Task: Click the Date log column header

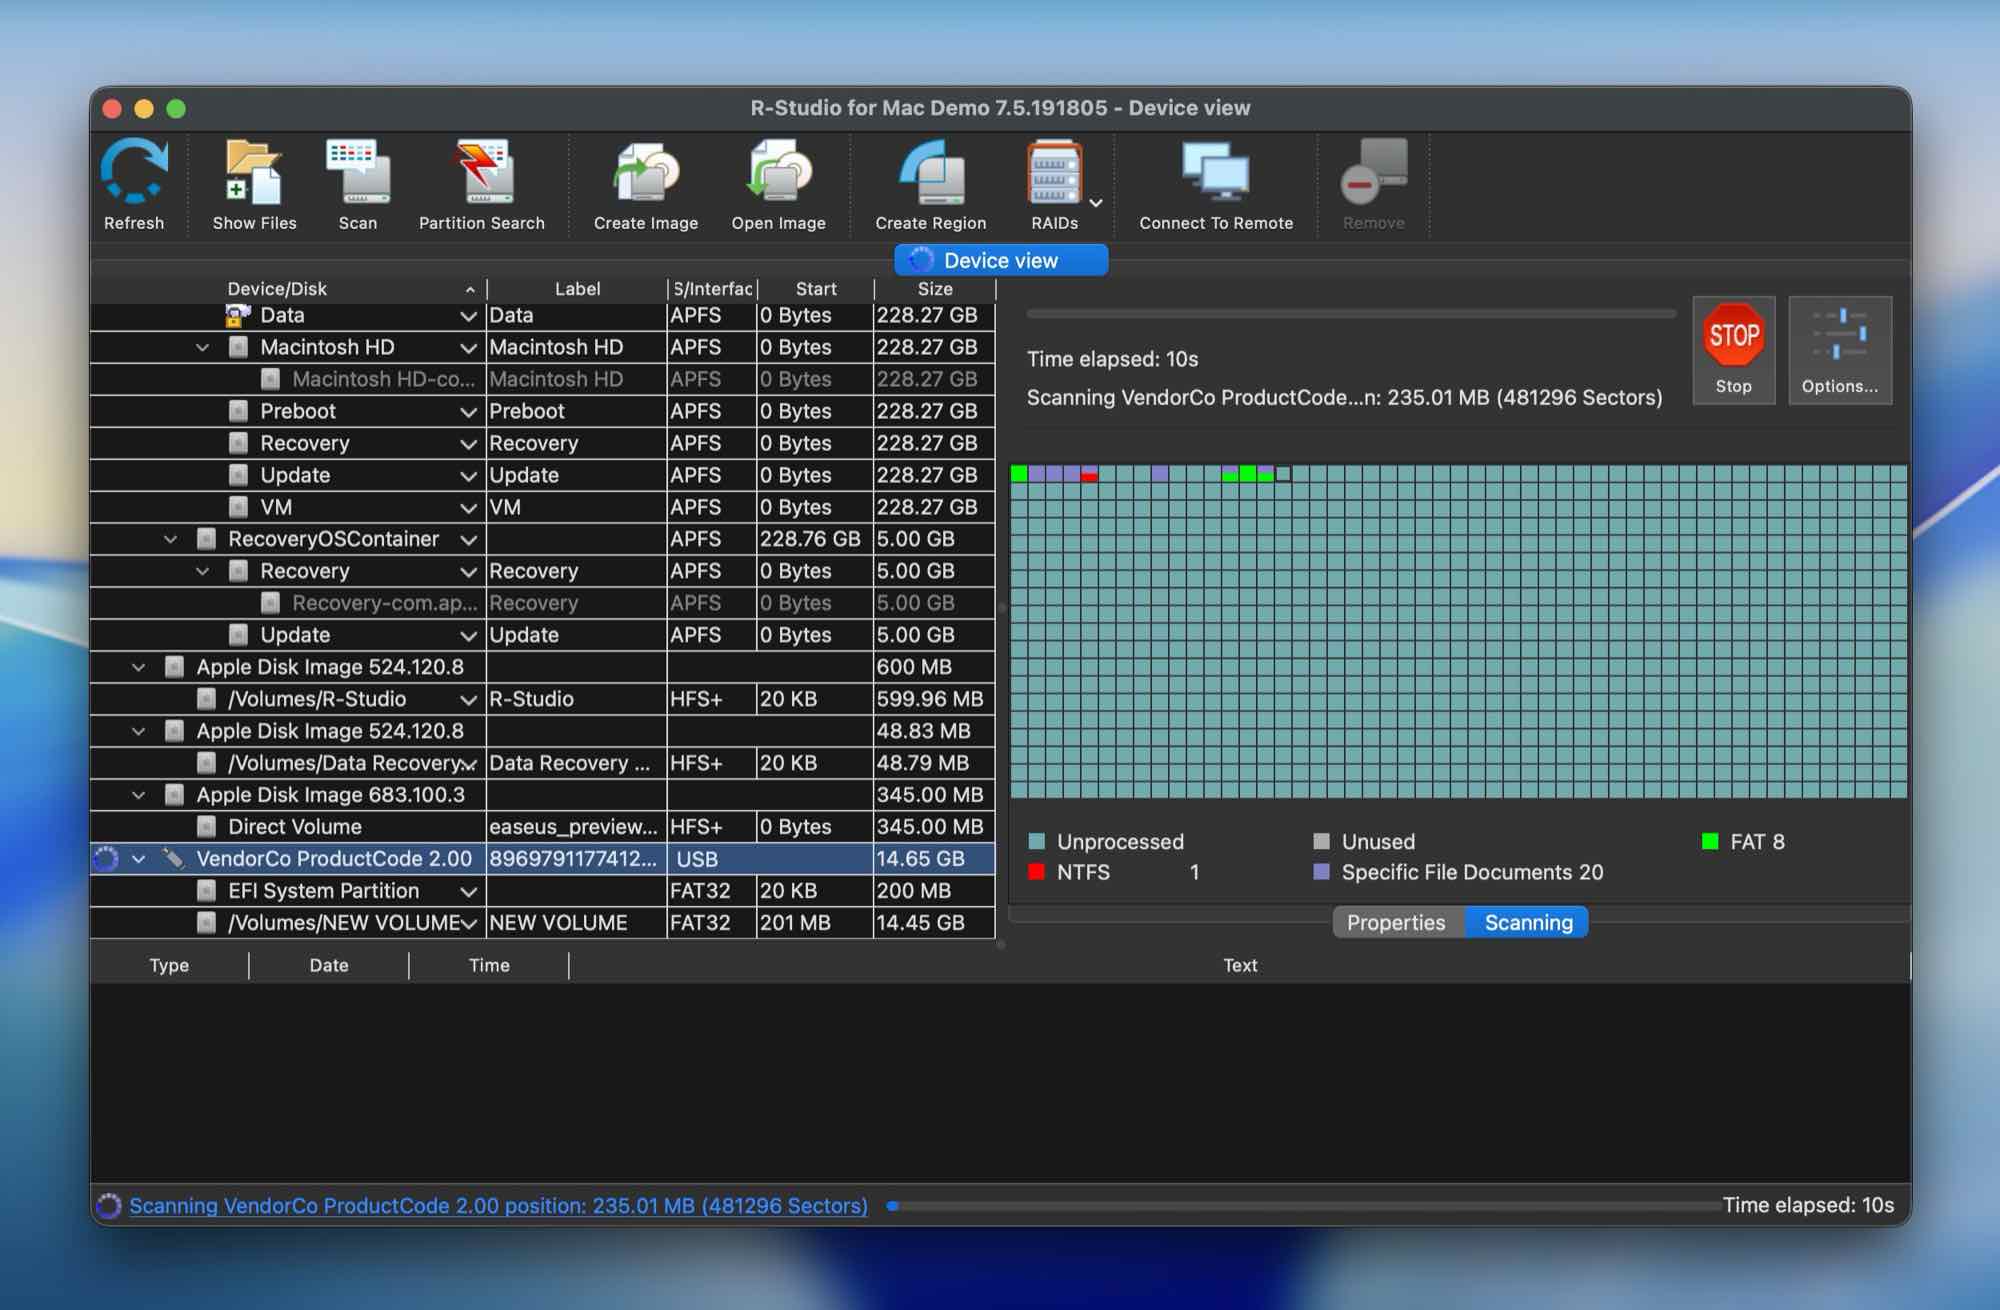Action: click(x=329, y=965)
